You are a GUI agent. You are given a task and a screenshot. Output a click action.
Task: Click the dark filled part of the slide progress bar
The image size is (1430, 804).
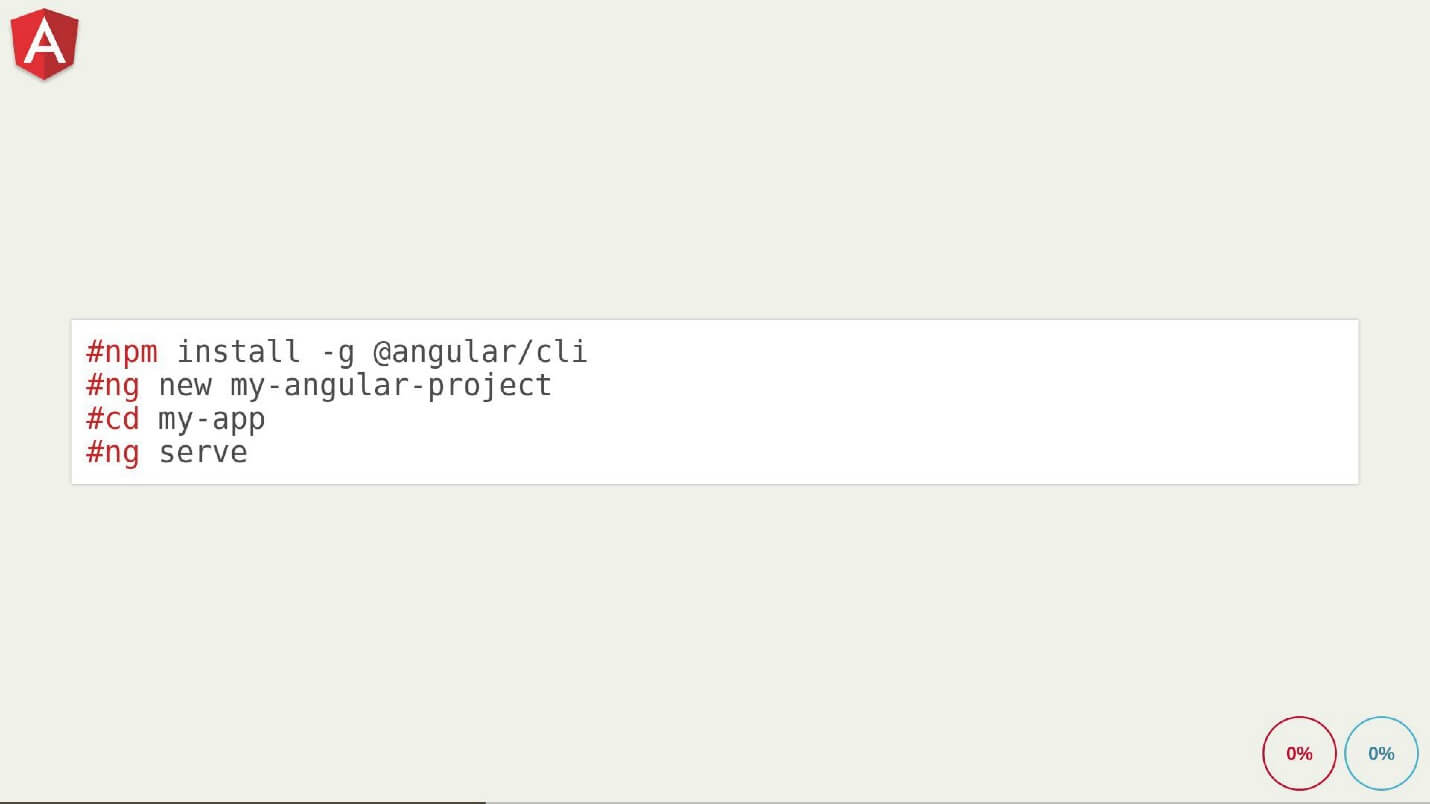[240, 801]
